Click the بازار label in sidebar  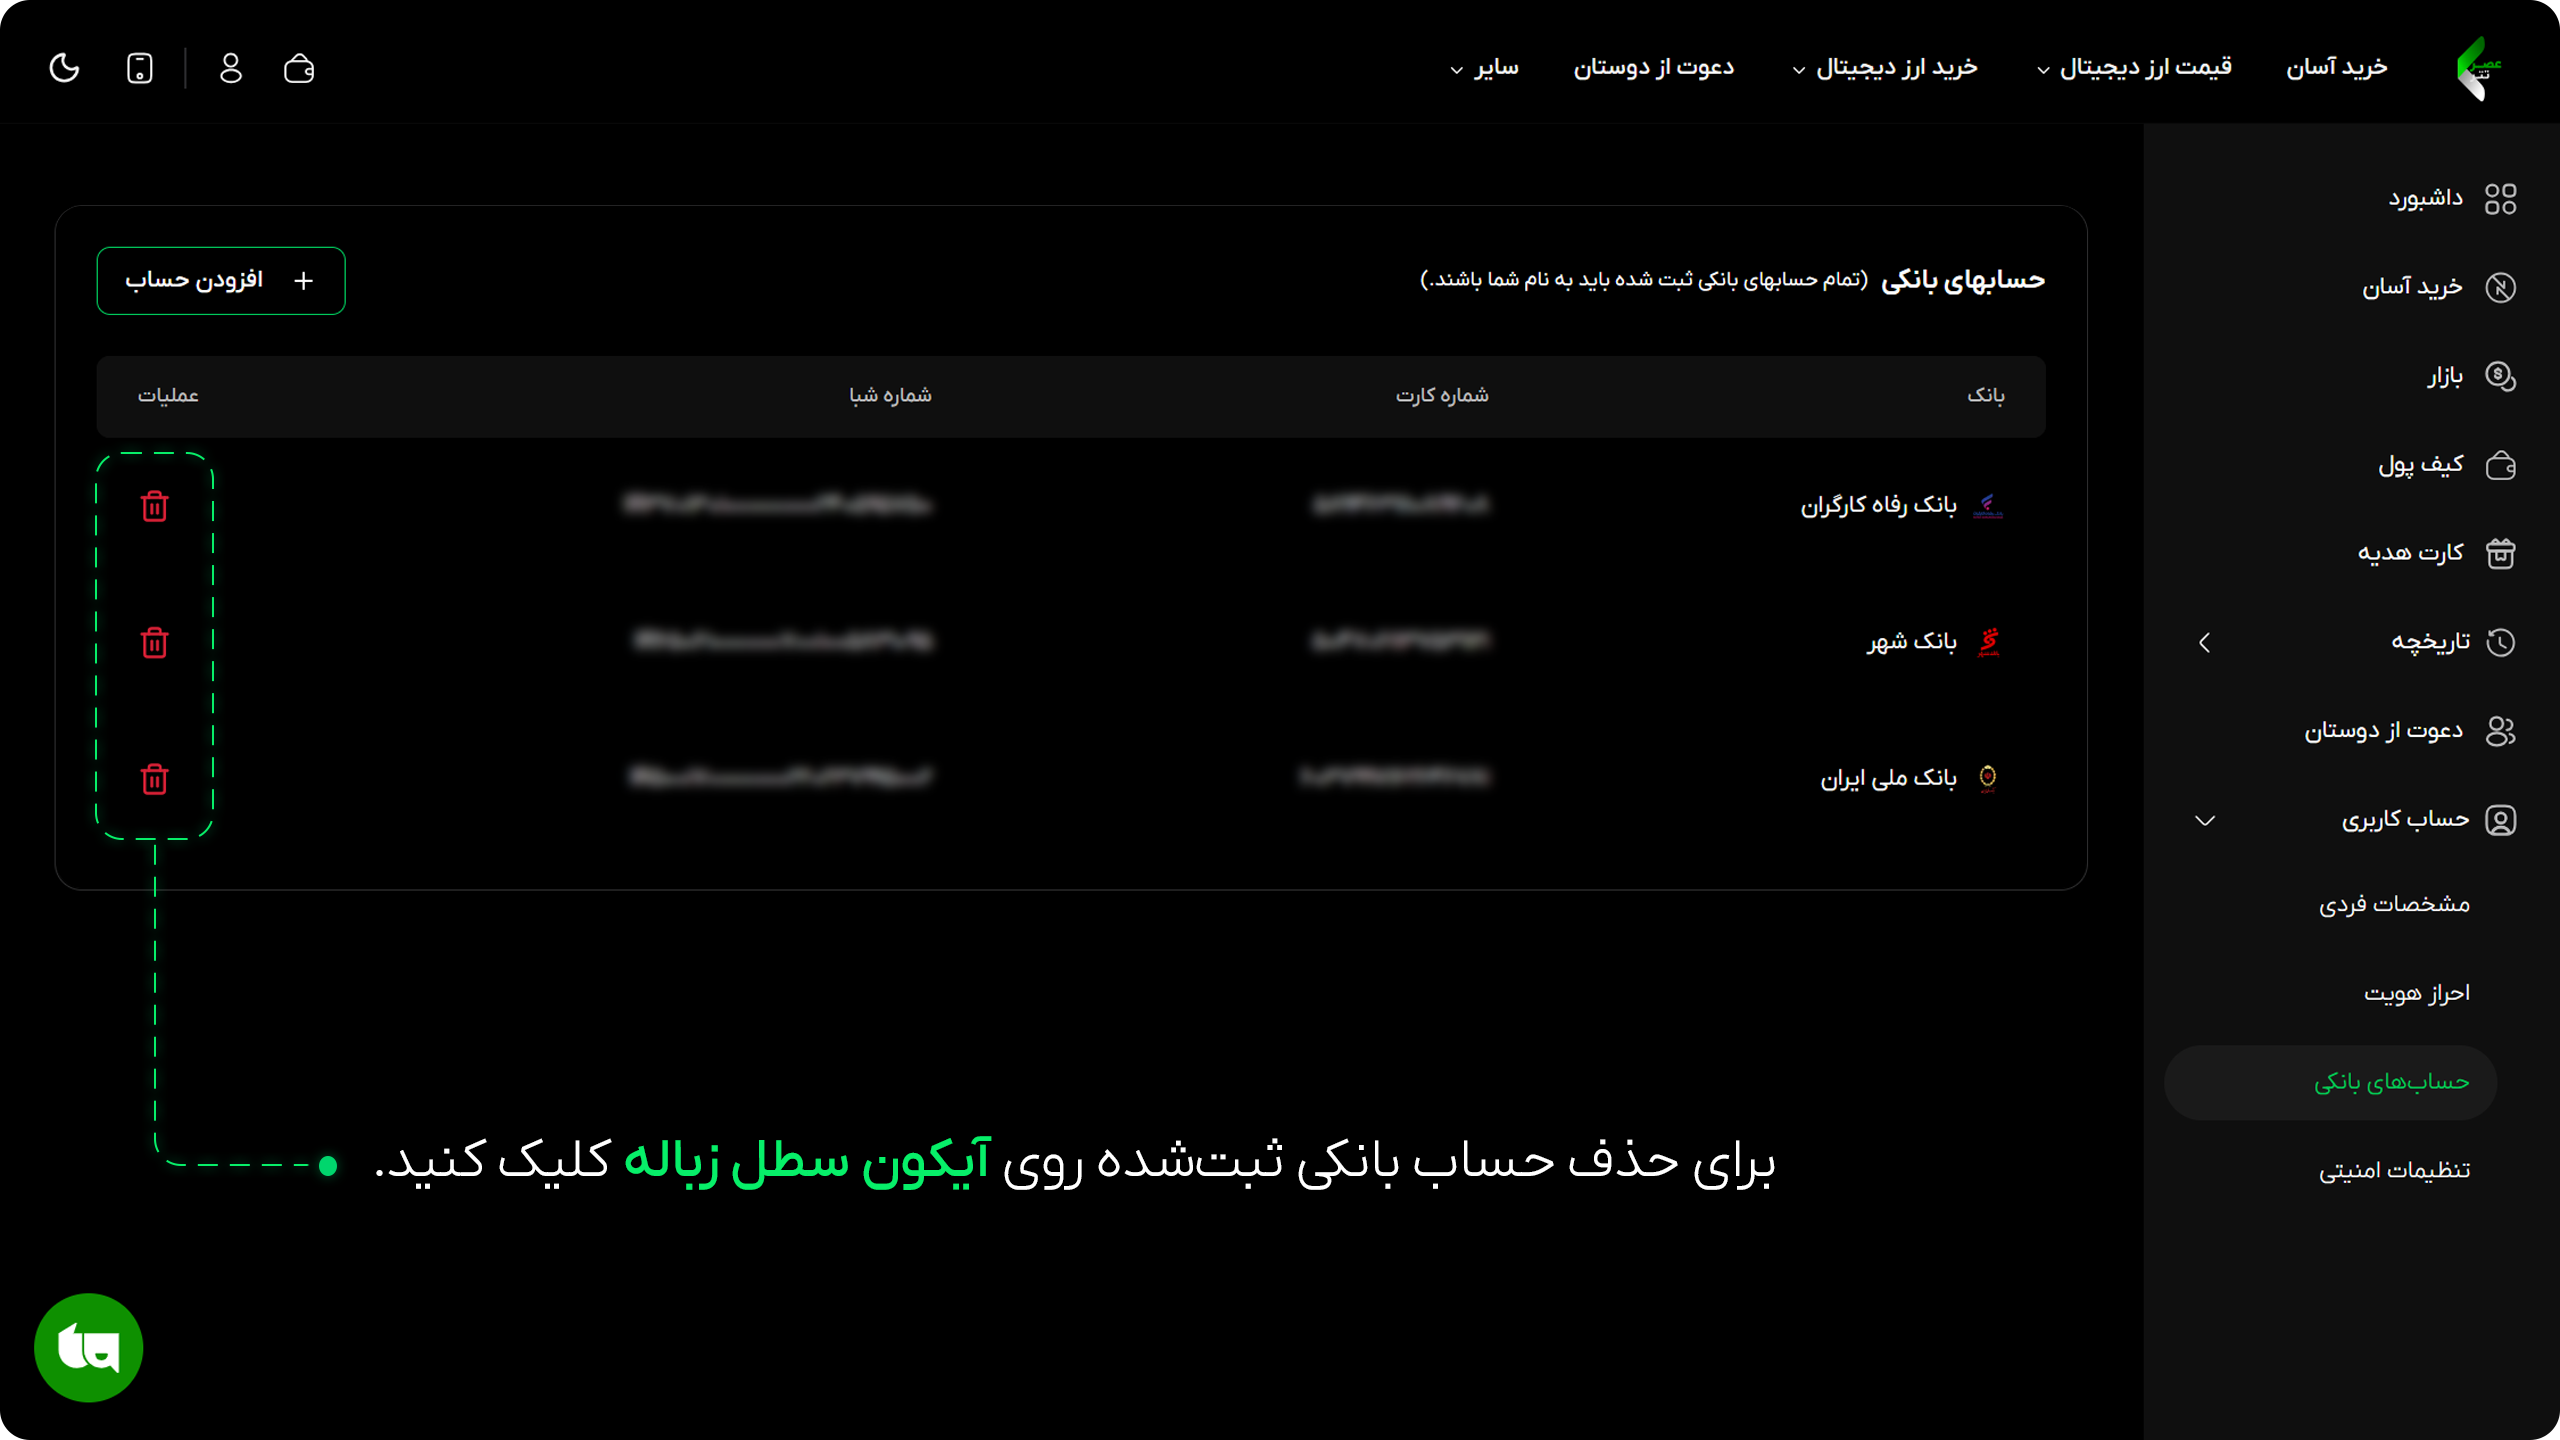click(x=2444, y=376)
